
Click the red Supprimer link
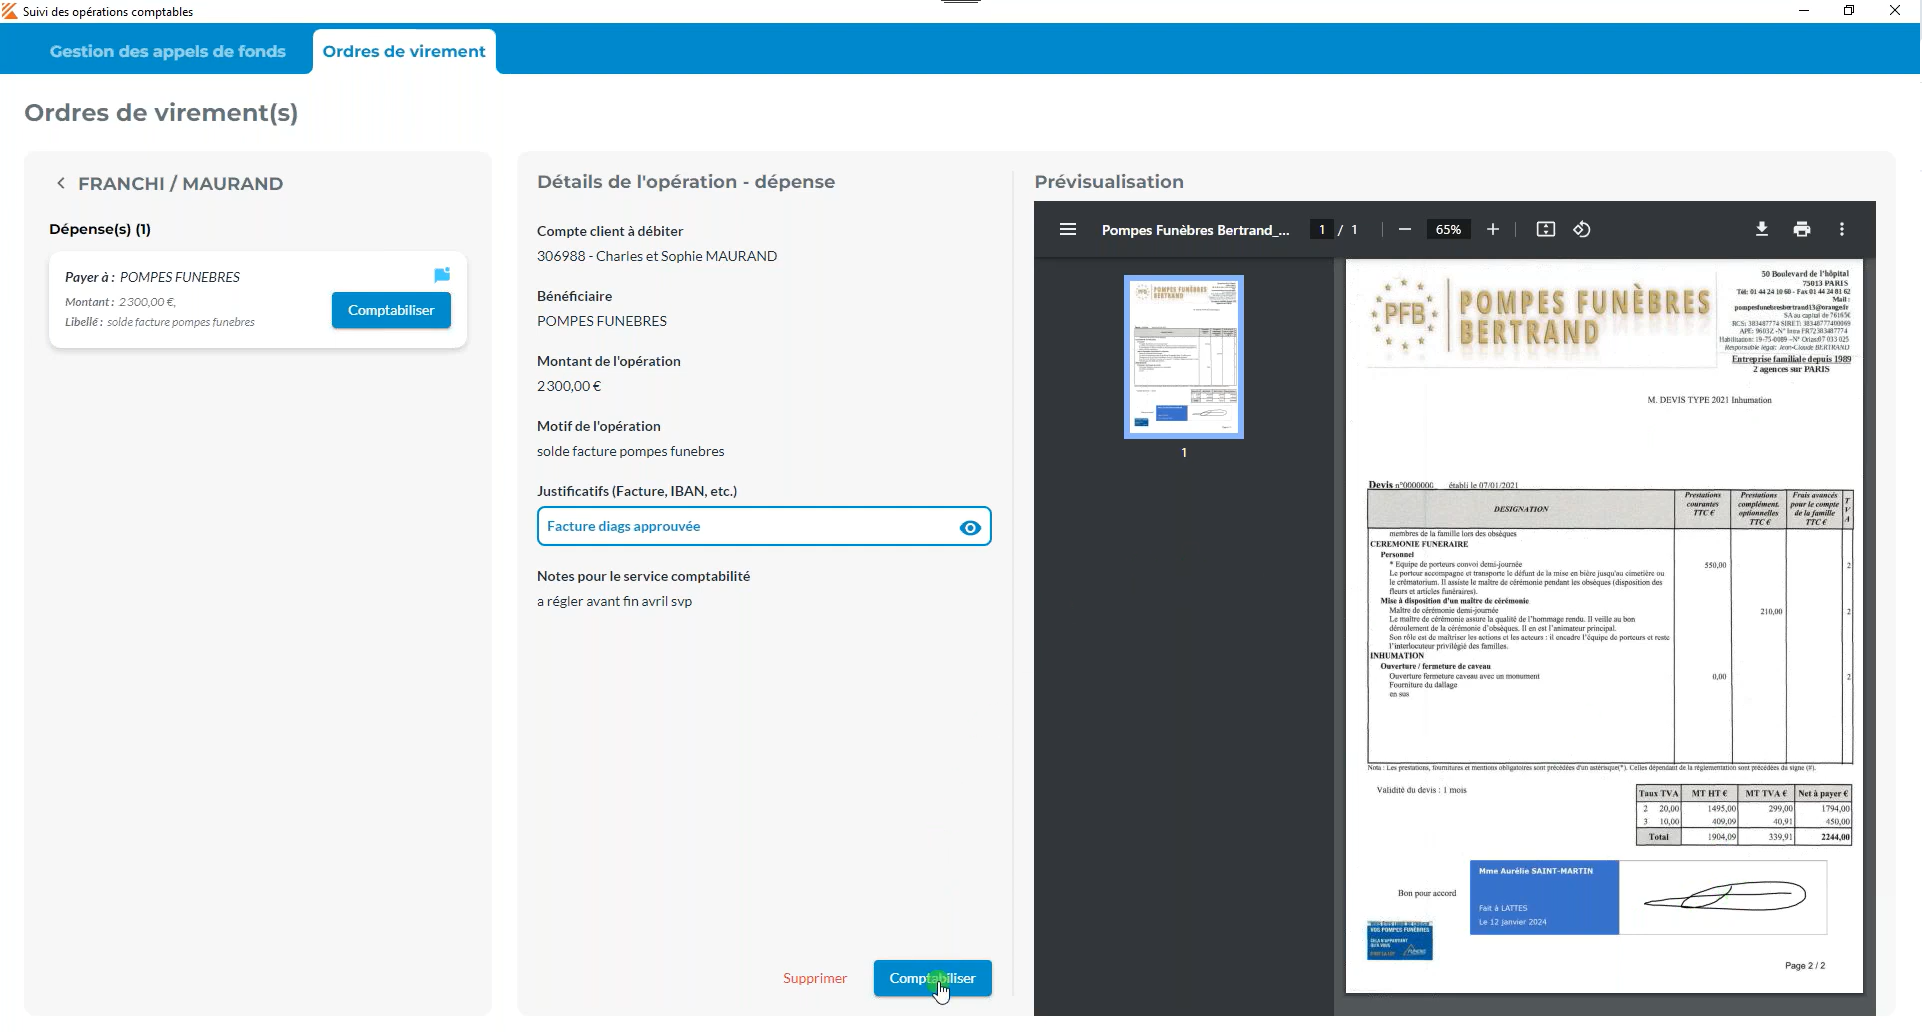point(815,978)
